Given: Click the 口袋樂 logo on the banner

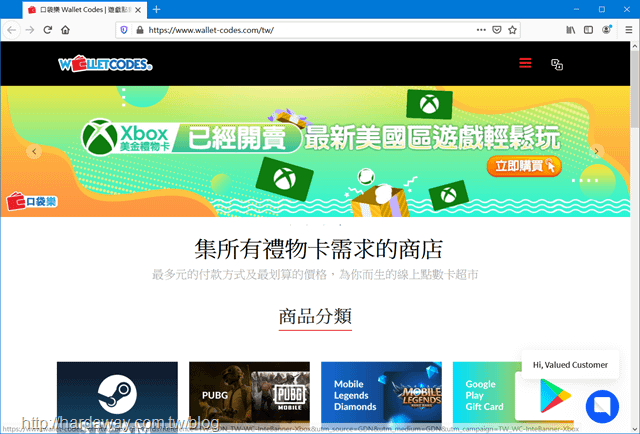Looking at the screenshot, I should tap(31, 201).
